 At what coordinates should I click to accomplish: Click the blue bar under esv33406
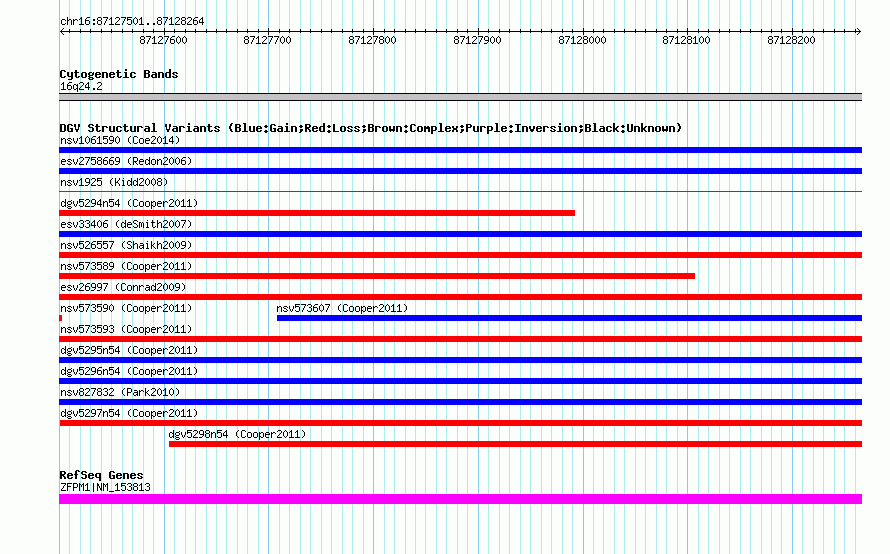[460, 234]
